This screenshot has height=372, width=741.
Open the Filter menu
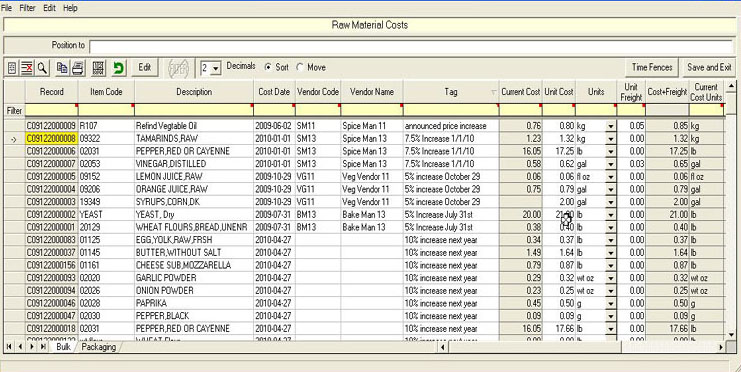(27, 8)
